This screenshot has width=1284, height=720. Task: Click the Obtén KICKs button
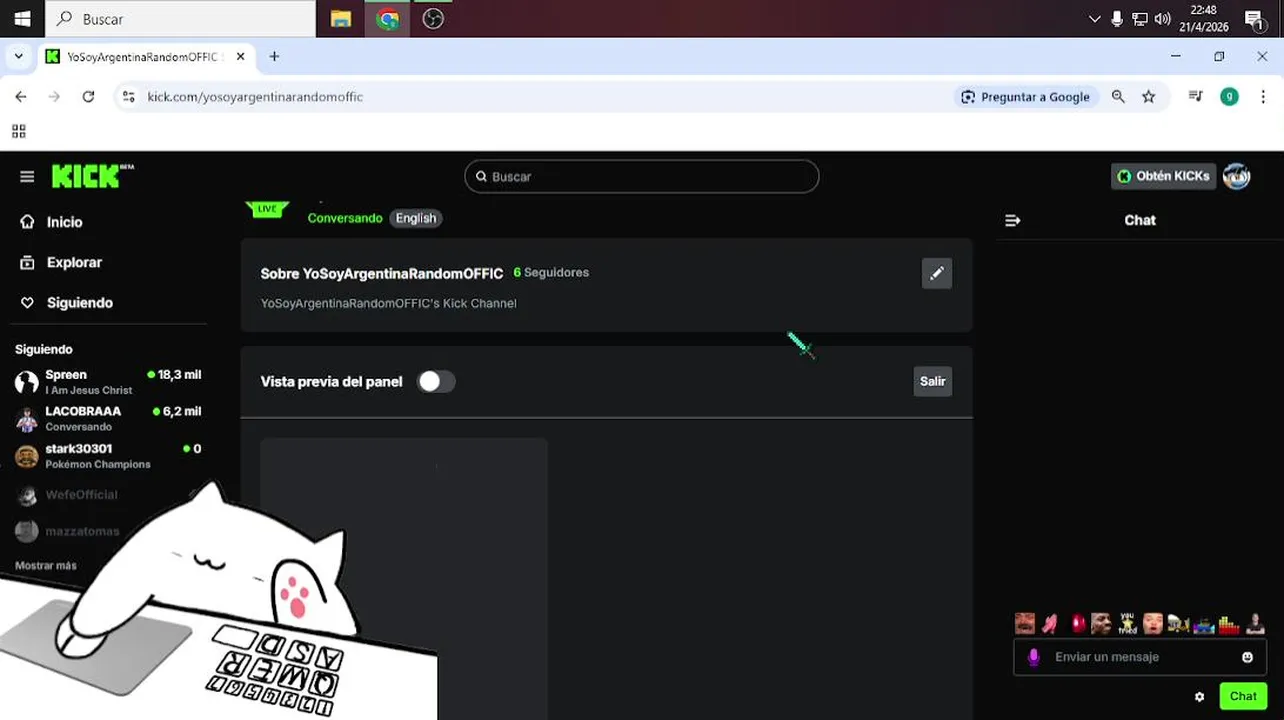pos(1163,176)
